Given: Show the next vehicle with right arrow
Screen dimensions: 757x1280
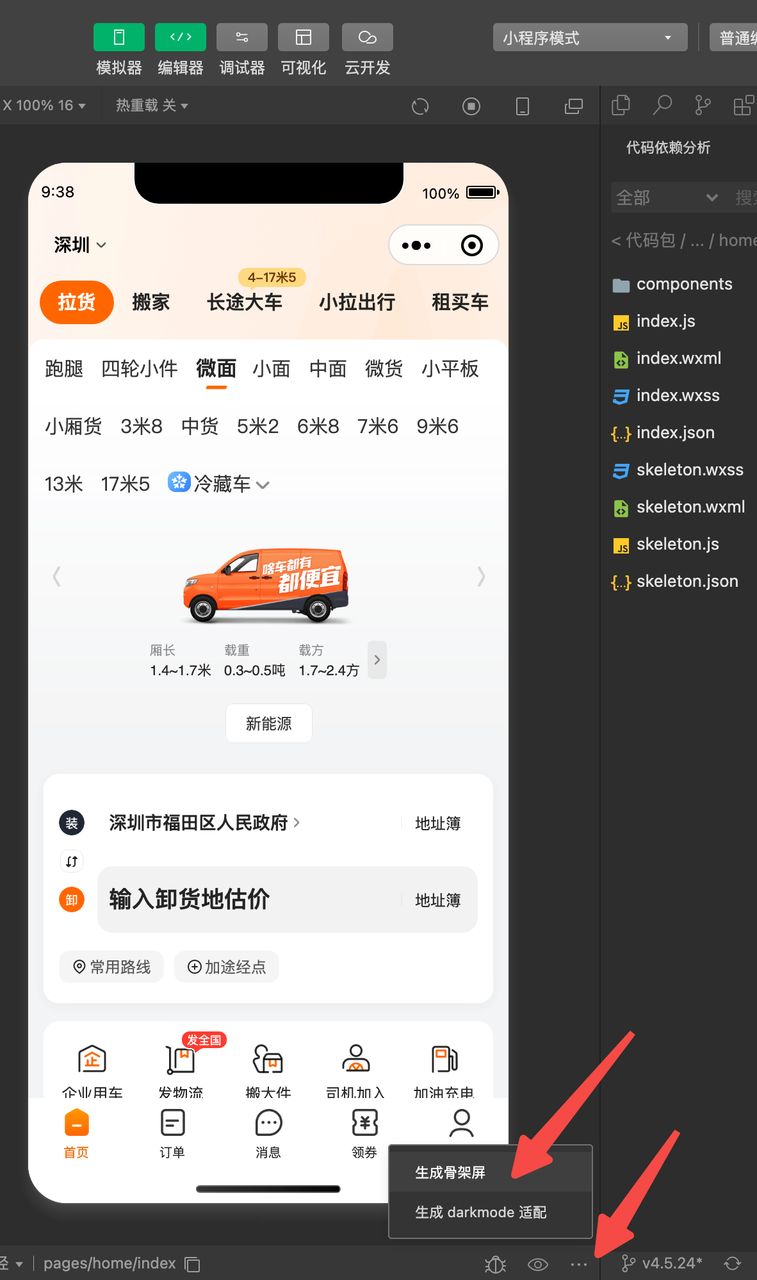Looking at the screenshot, I should tap(481, 577).
